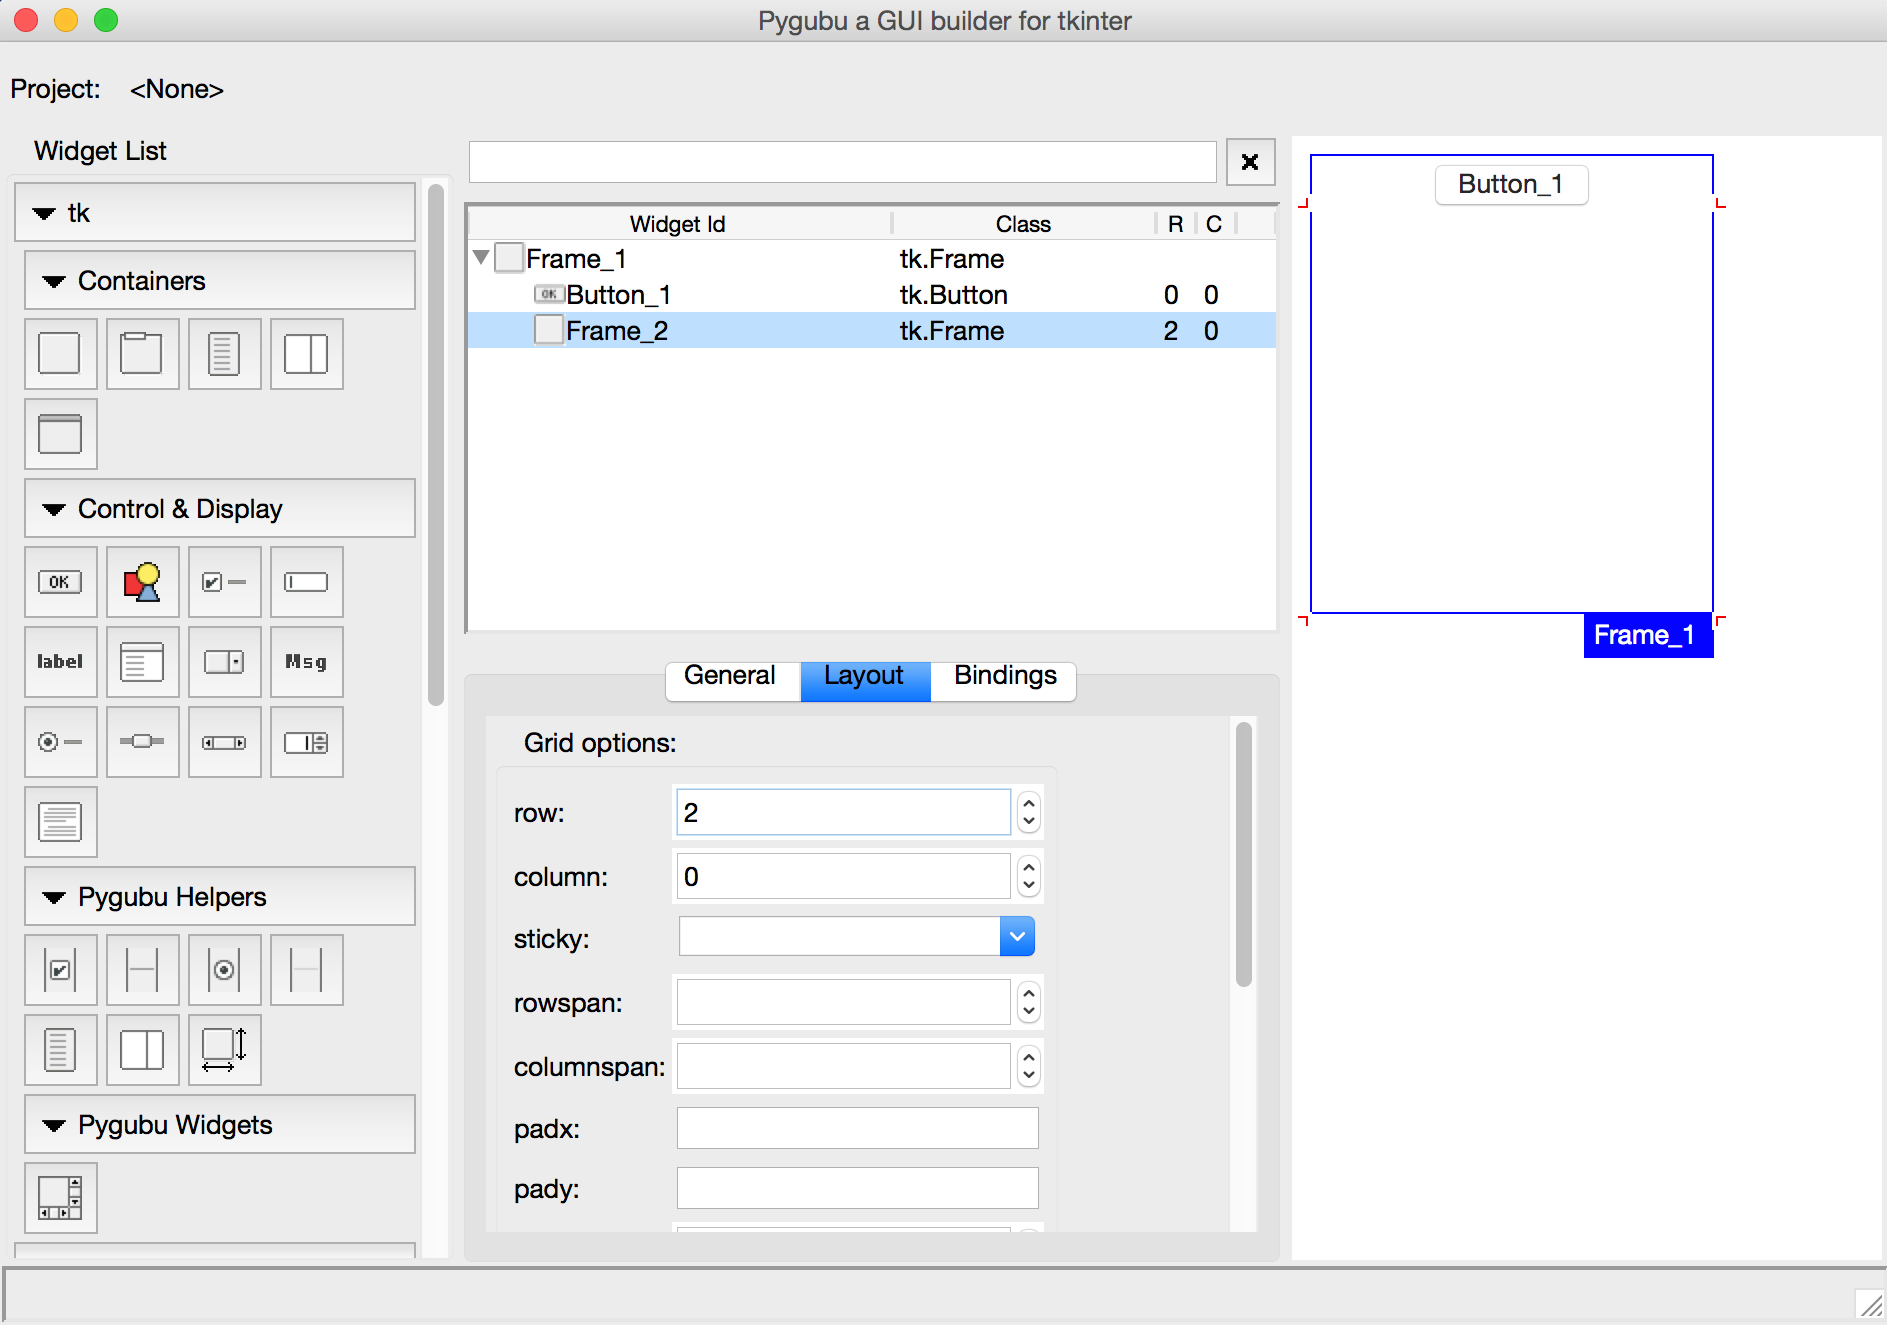Viewport: 1887px width, 1325px height.
Task: Pick the box with resize arrows helper icon
Action: click(224, 1050)
